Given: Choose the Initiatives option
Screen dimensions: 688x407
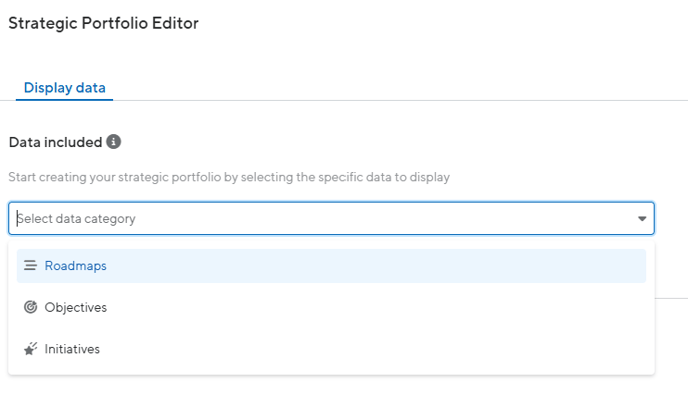Looking at the screenshot, I should click(331, 349).
